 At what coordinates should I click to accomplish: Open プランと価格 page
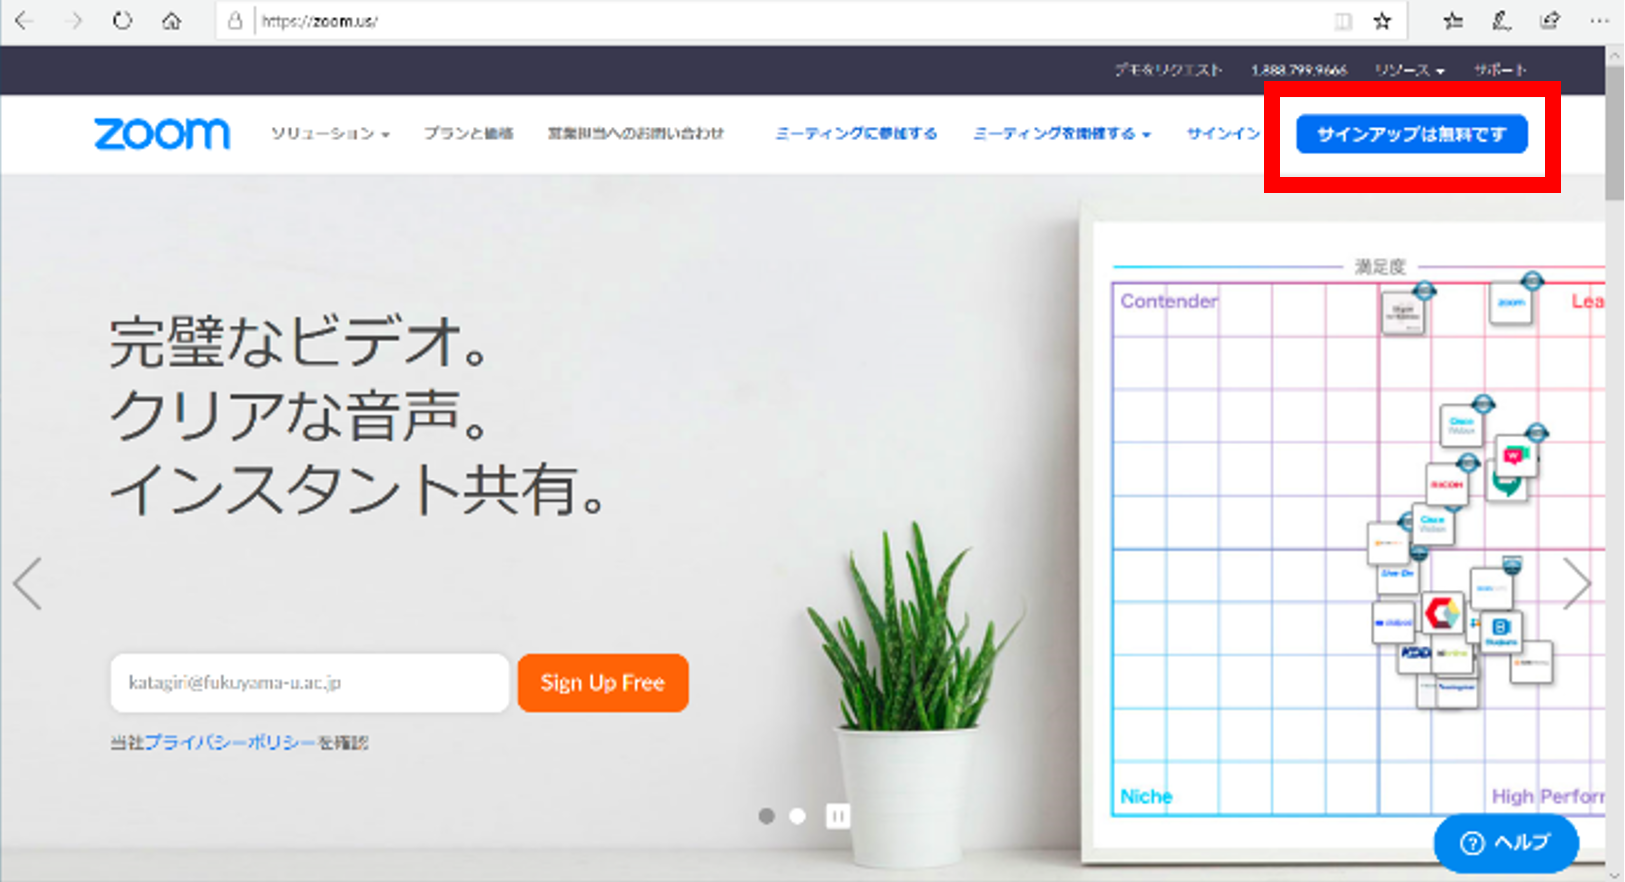point(468,133)
